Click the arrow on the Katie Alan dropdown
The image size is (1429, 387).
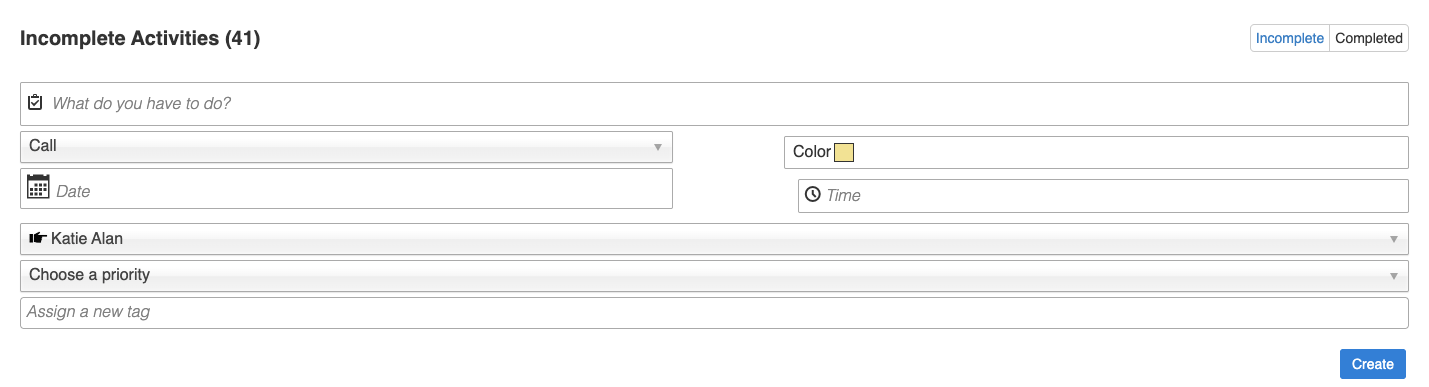(x=1394, y=240)
